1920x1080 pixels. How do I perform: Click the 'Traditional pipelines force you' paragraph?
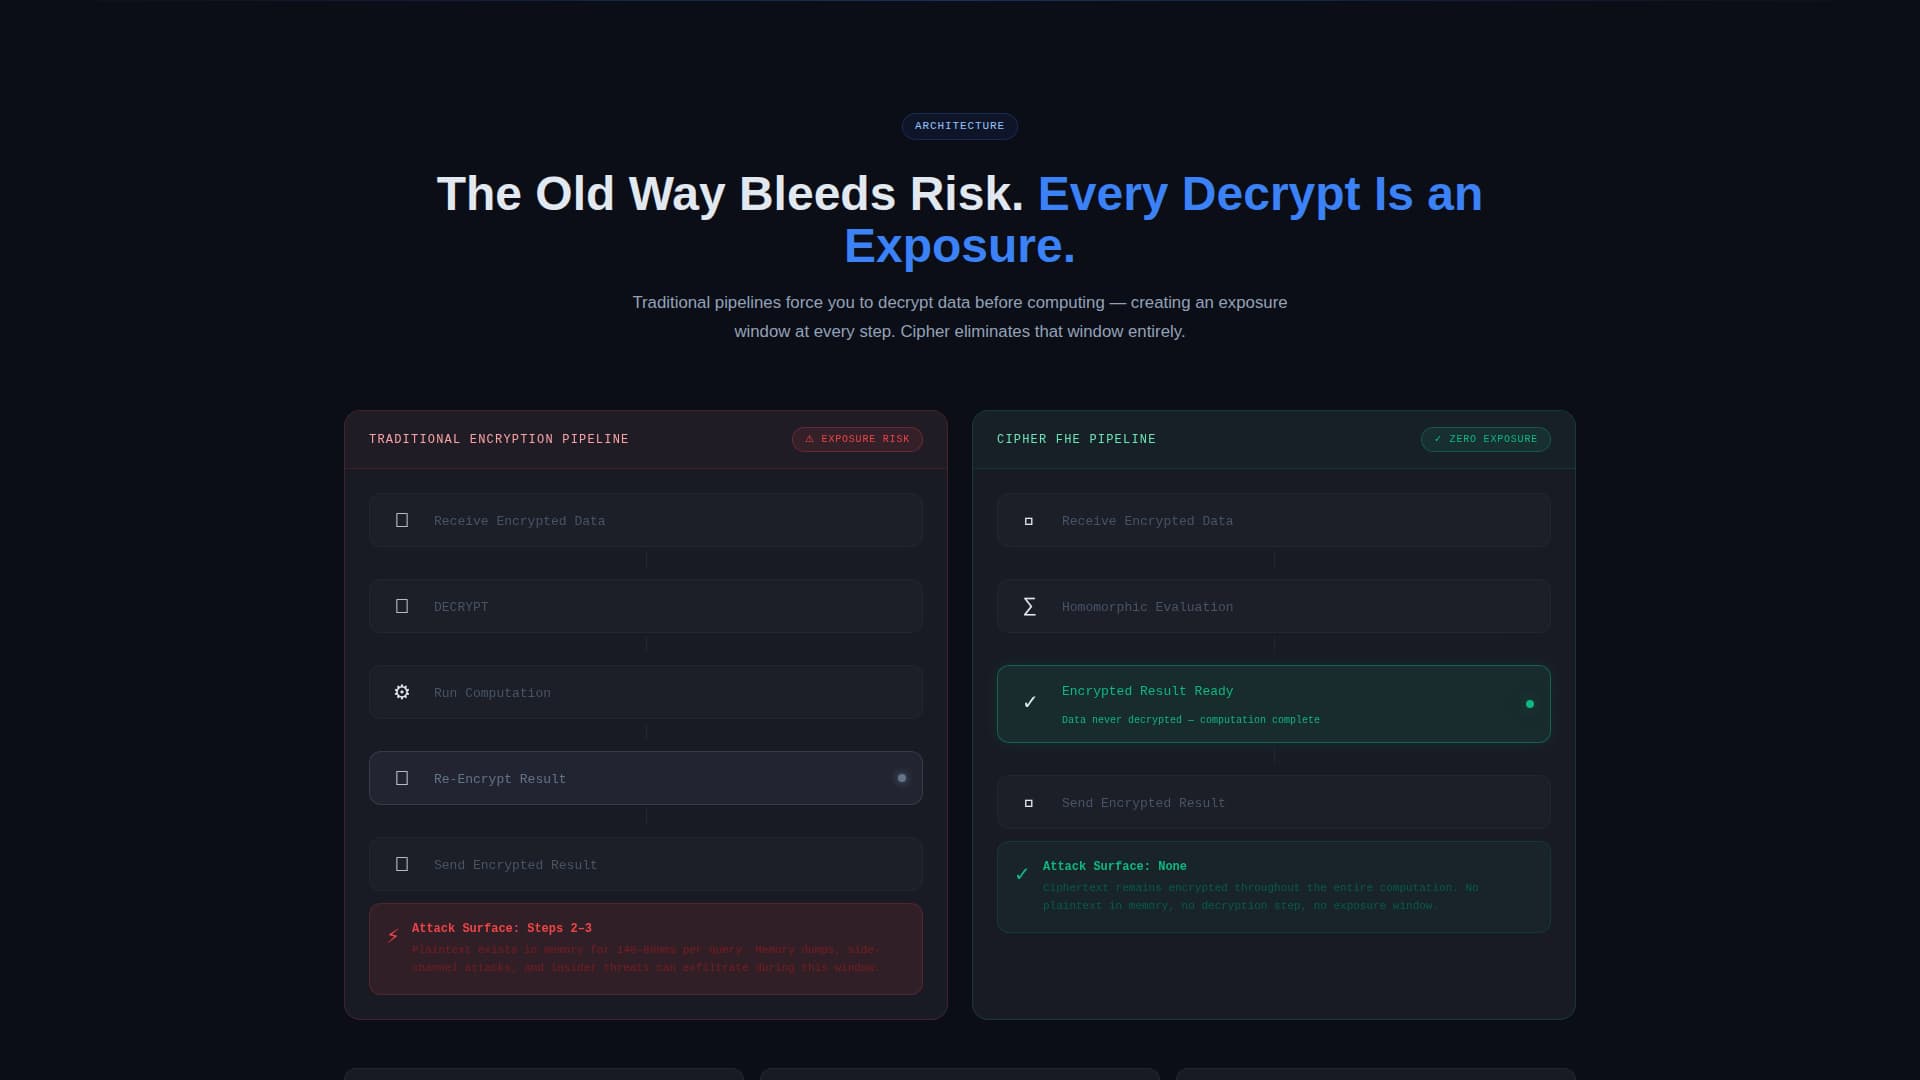coord(959,317)
